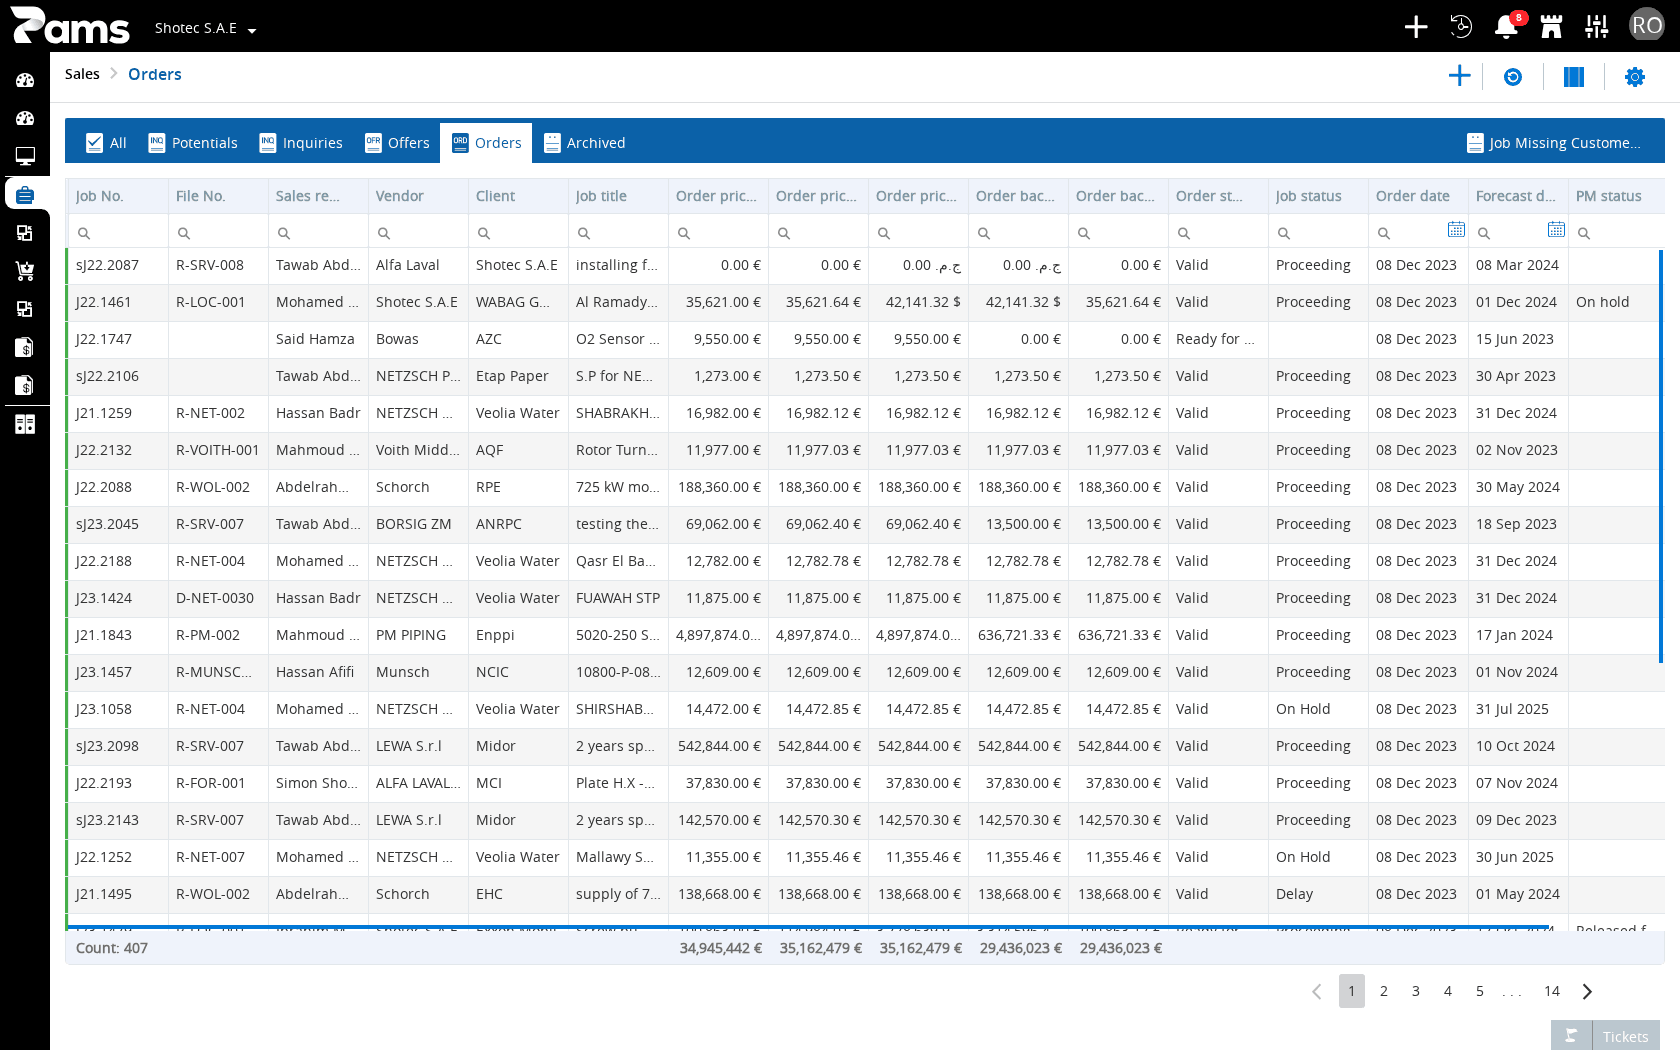The width and height of the screenshot is (1680, 1050).
Task: Open the Forecast date calendar picker
Action: click(x=1556, y=229)
